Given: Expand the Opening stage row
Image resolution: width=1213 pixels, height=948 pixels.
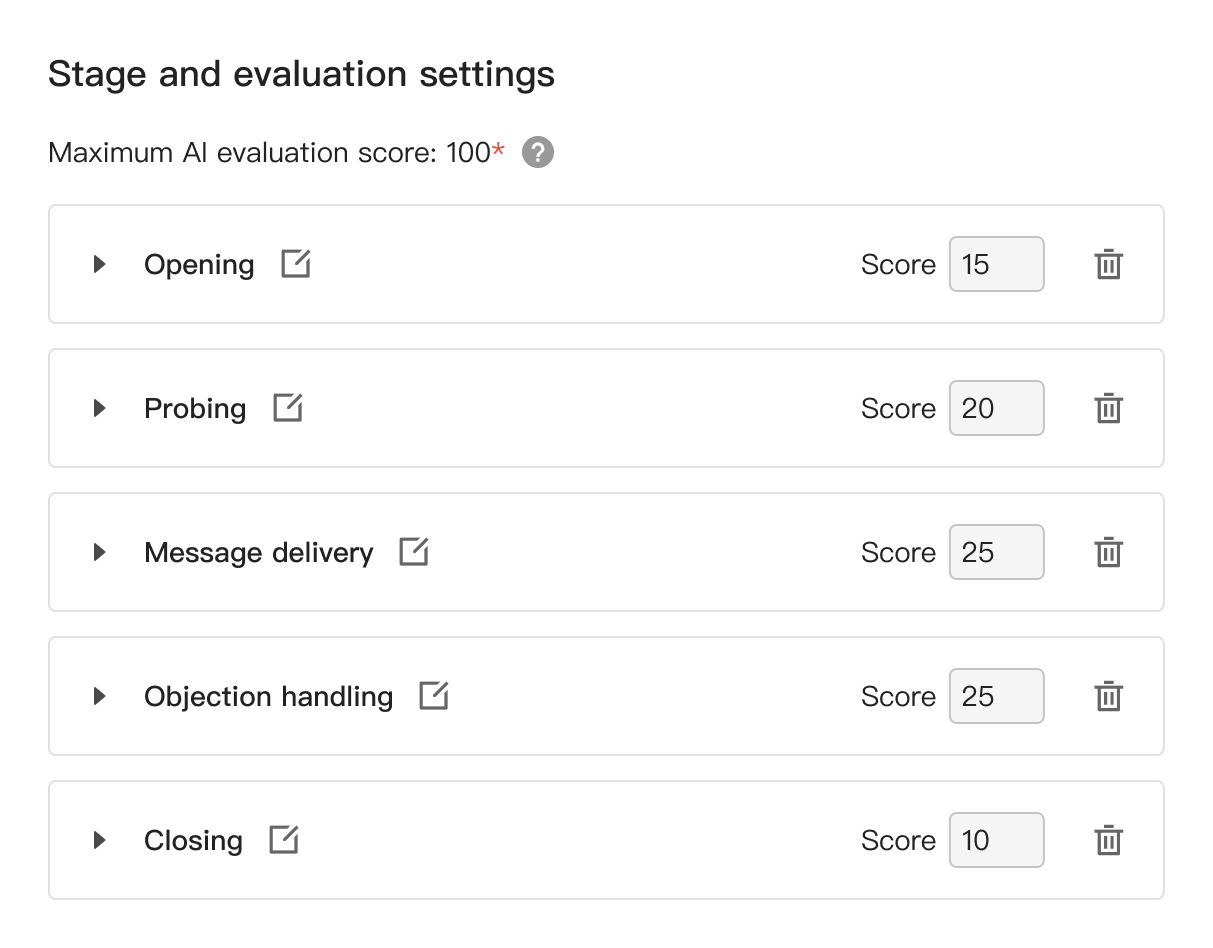Looking at the screenshot, I should click(99, 264).
